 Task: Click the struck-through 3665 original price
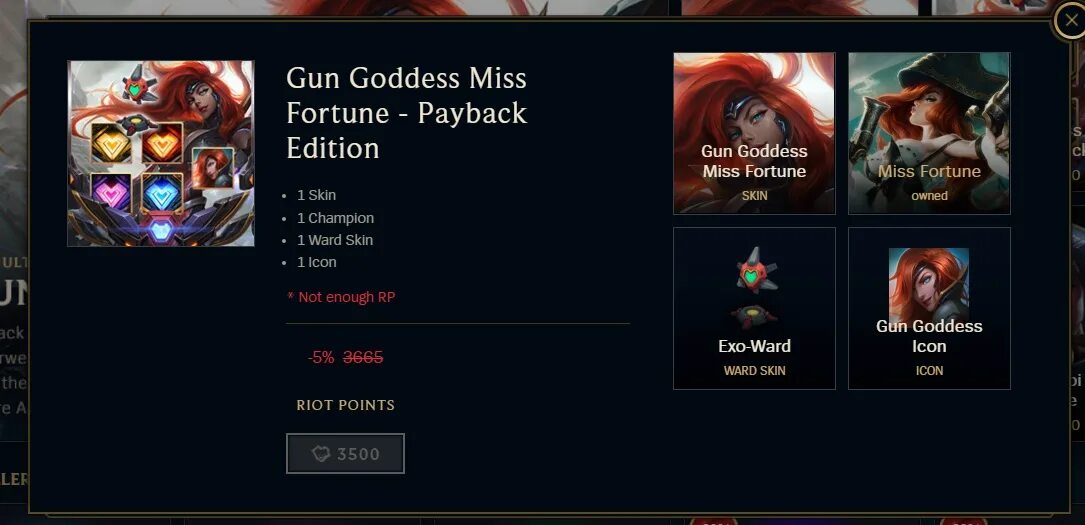[363, 358]
